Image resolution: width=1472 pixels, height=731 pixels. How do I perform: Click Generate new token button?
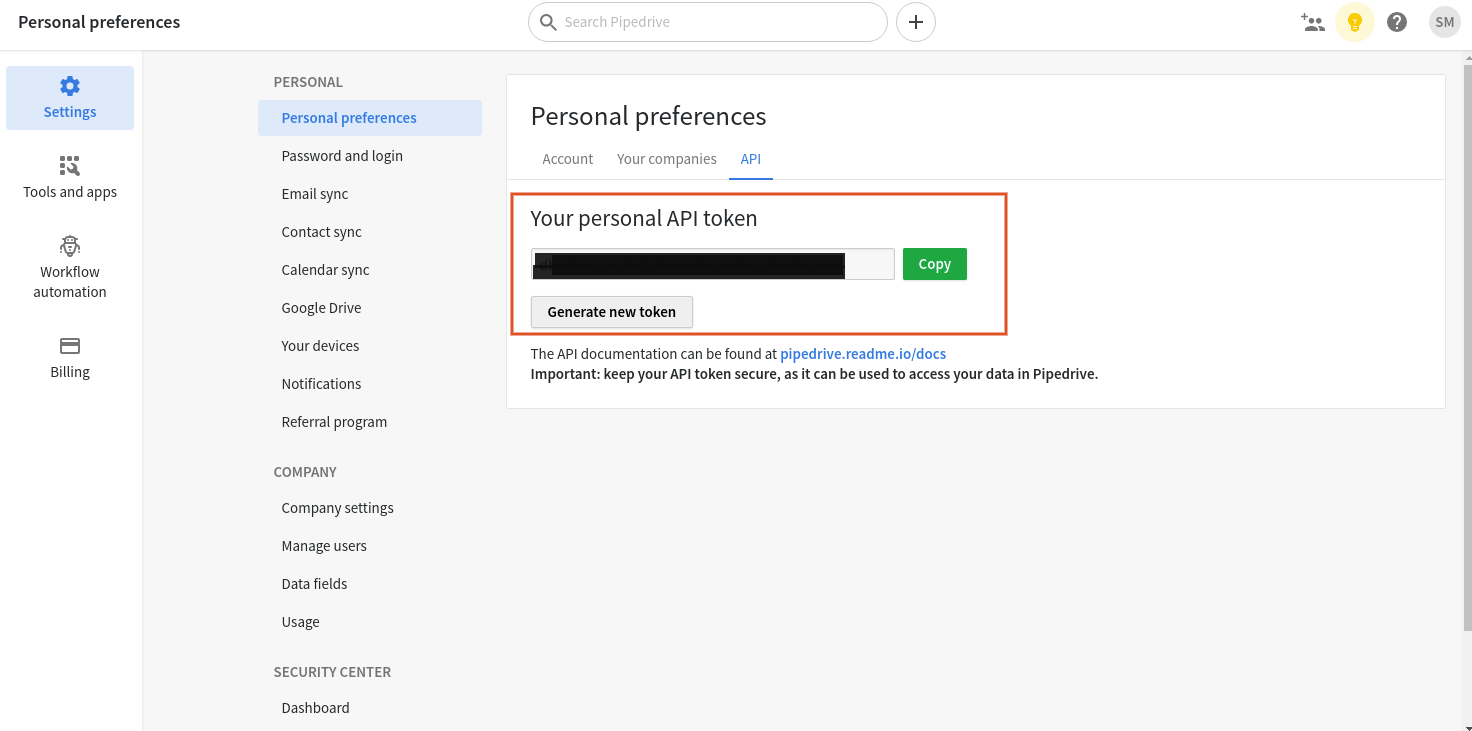pyautogui.click(x=611, y=312)
